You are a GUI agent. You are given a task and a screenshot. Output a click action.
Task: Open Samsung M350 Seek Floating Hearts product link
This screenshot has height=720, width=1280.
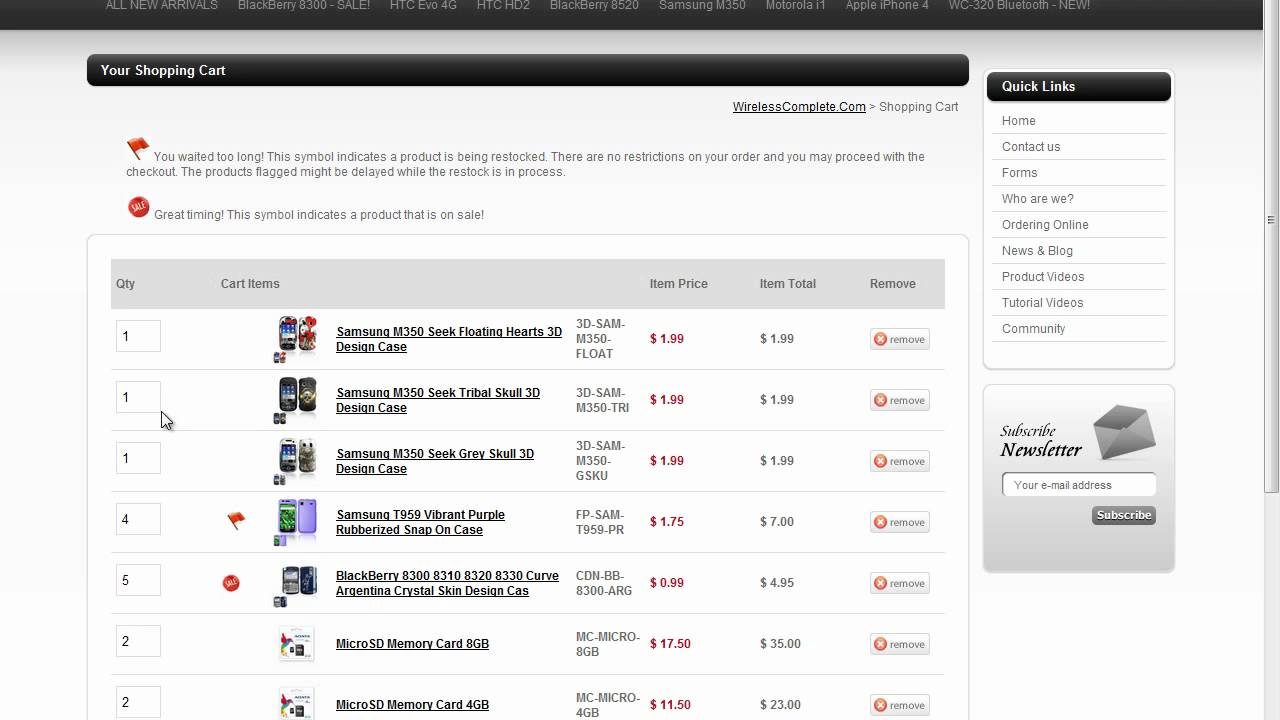(449, 339)
